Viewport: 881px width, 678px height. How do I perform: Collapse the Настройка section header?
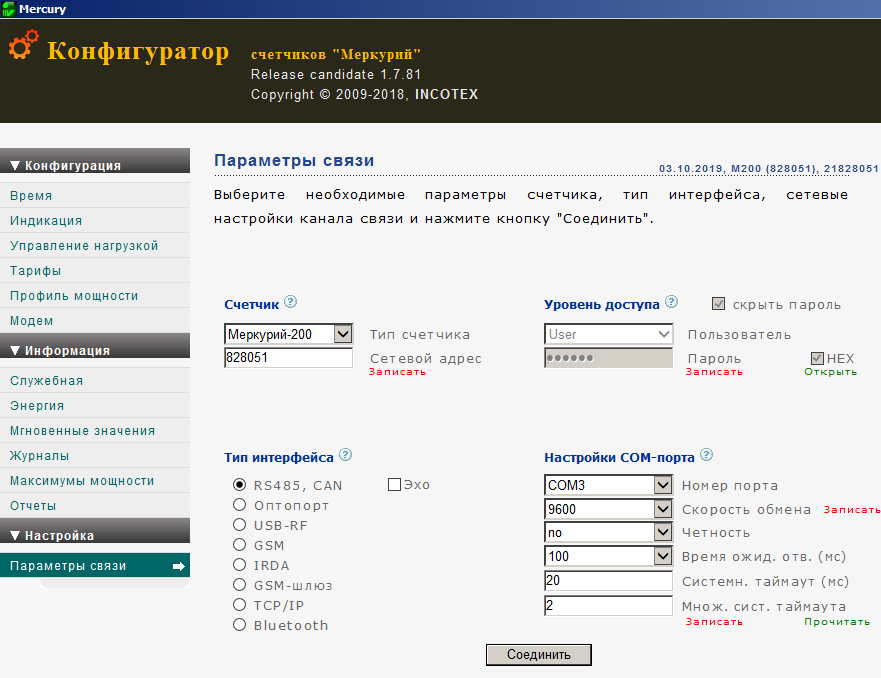[95, 531]
